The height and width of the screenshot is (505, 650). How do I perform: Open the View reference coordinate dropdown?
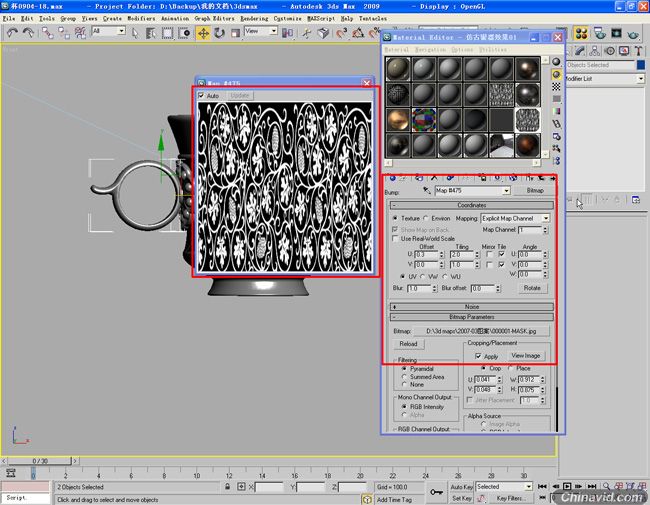click(x=273, y=31)
